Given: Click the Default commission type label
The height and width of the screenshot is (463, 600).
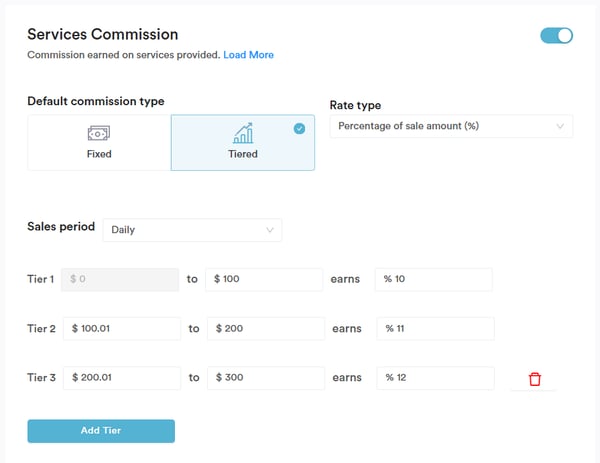Looking at the screenshot, I should [96, 101].
